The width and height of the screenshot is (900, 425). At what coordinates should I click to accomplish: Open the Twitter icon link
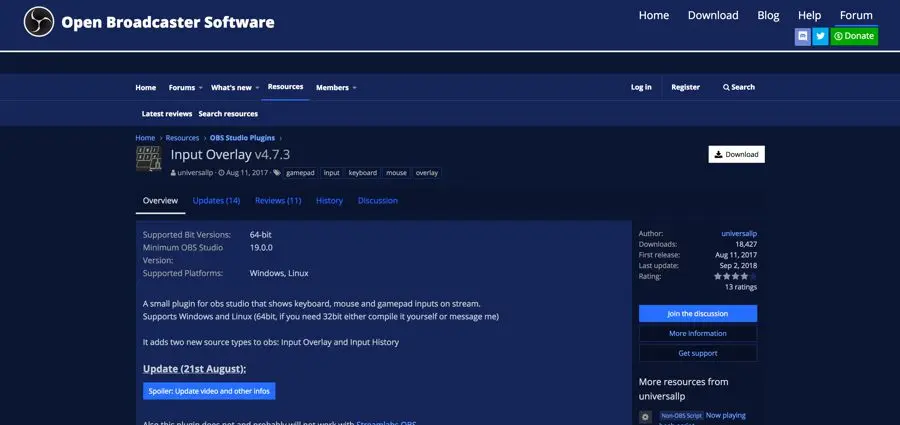[820, 36]
